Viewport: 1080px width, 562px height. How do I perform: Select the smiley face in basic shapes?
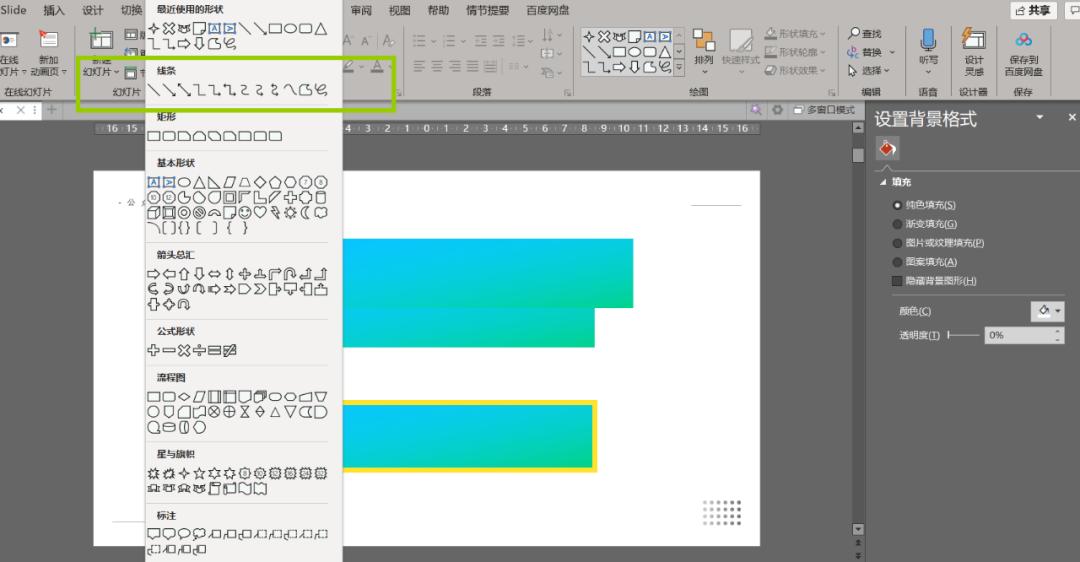coord(245,213)
